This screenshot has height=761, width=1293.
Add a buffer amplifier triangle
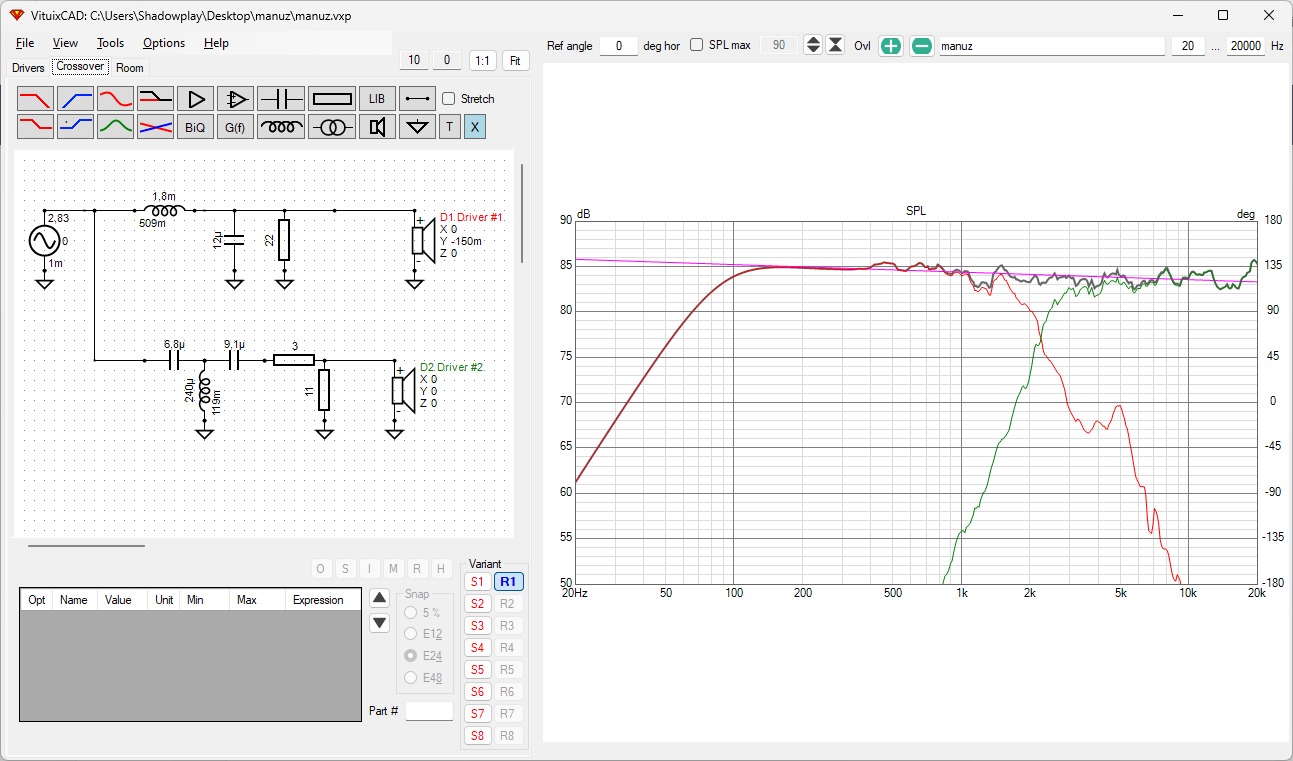(x=195, y=99)
